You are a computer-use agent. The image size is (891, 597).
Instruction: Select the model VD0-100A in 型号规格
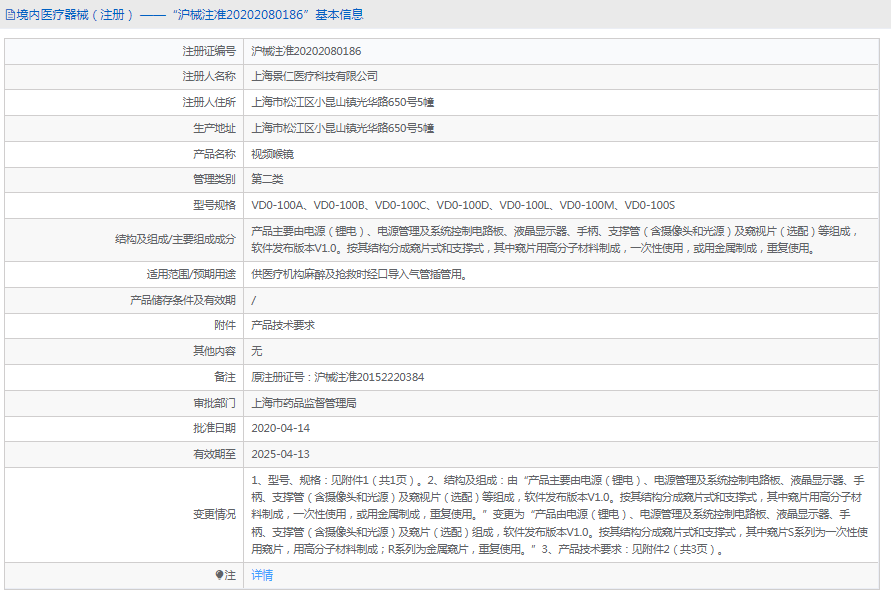pyautogui.click(x=280, y=205)
